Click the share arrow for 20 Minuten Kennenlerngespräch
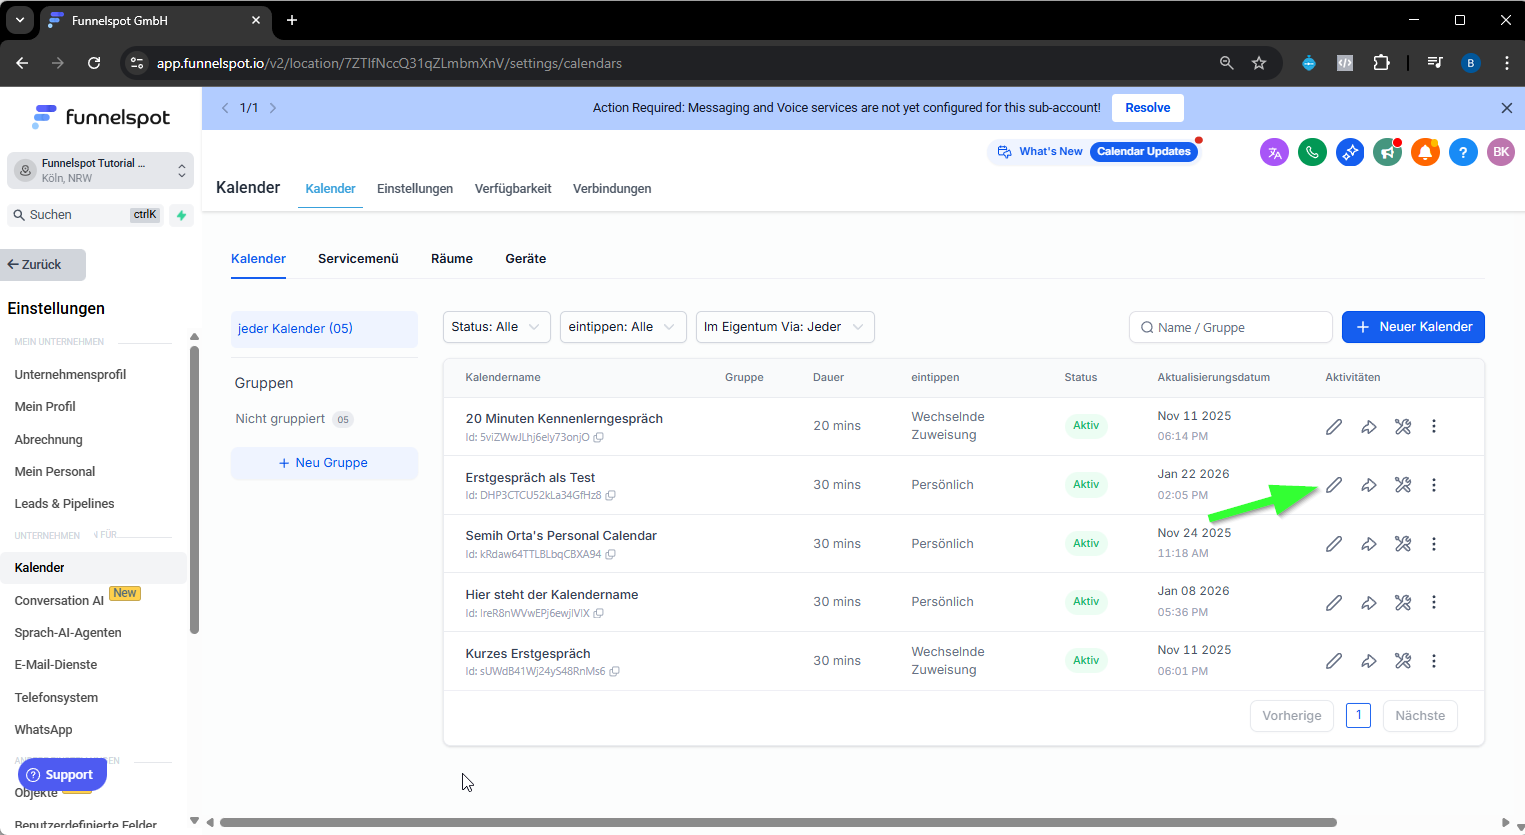The height and width of the screenshot is (835, 1525). pyautogui.click(x=1369, y=427)
